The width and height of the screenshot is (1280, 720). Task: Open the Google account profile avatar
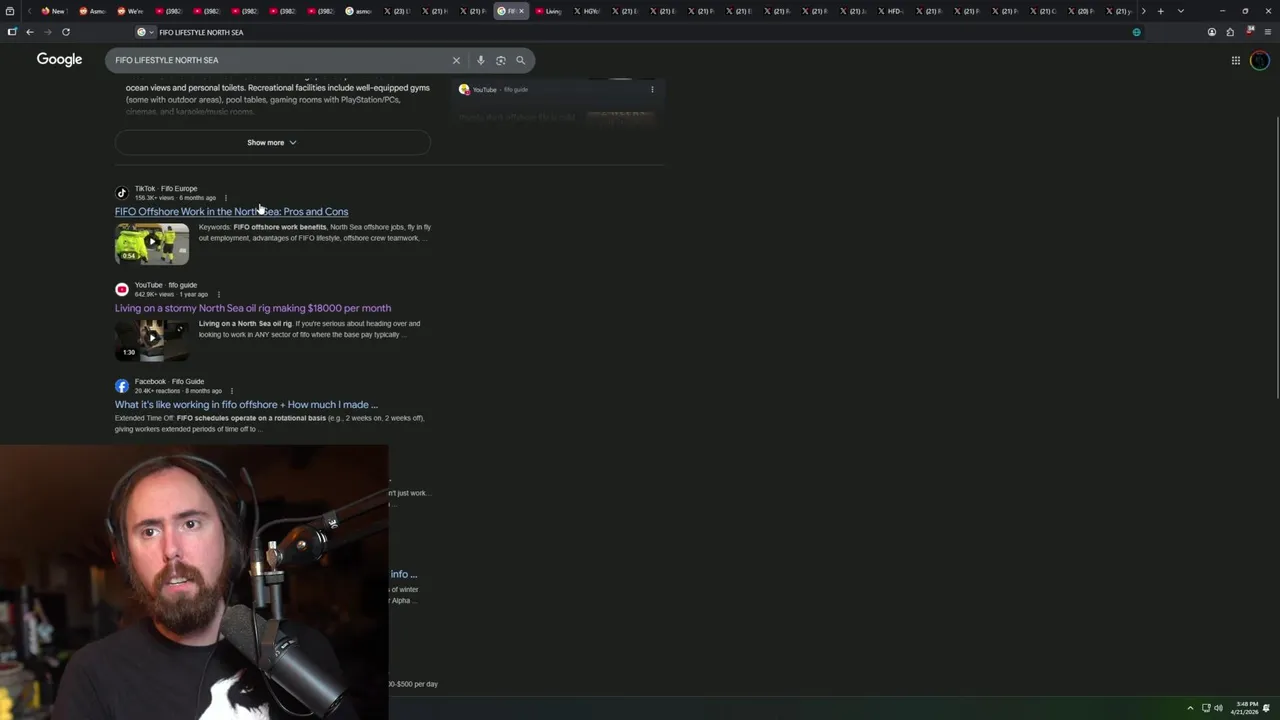1260,60
